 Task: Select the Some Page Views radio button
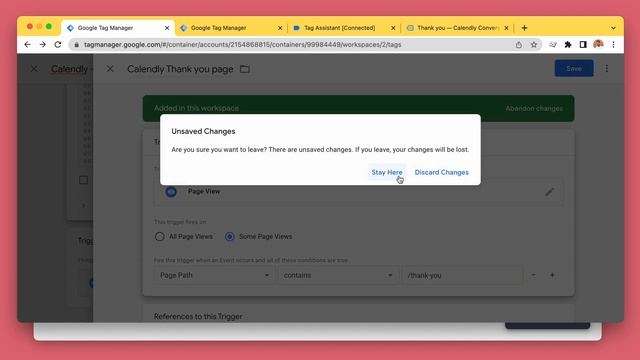tap(230, 237)
